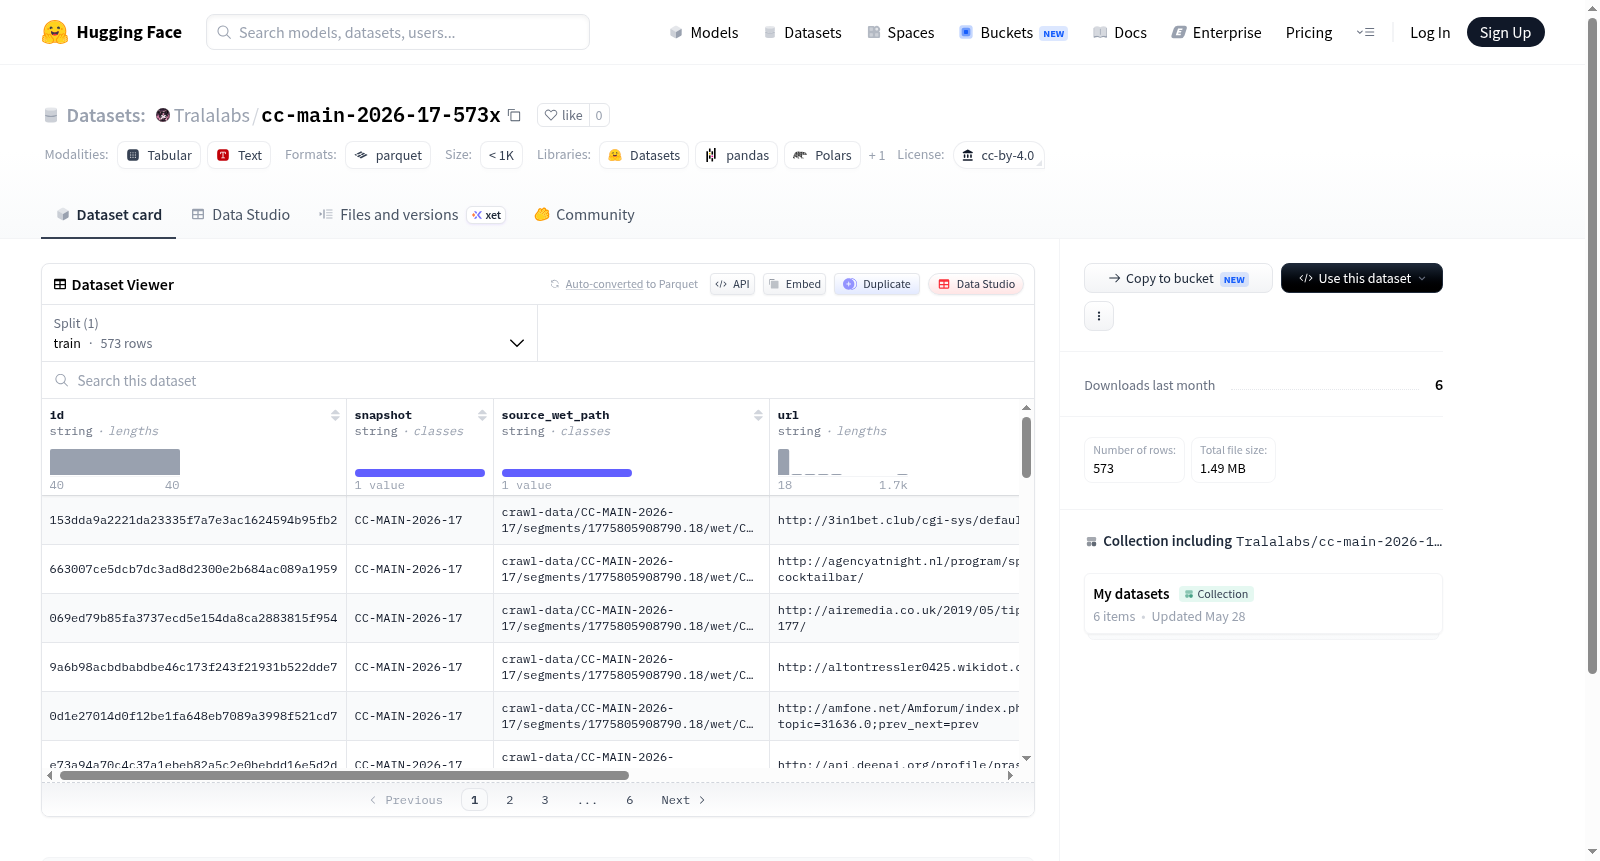Click the like count 0
The image size is (1600, 861).
click(x=599, y=115)
